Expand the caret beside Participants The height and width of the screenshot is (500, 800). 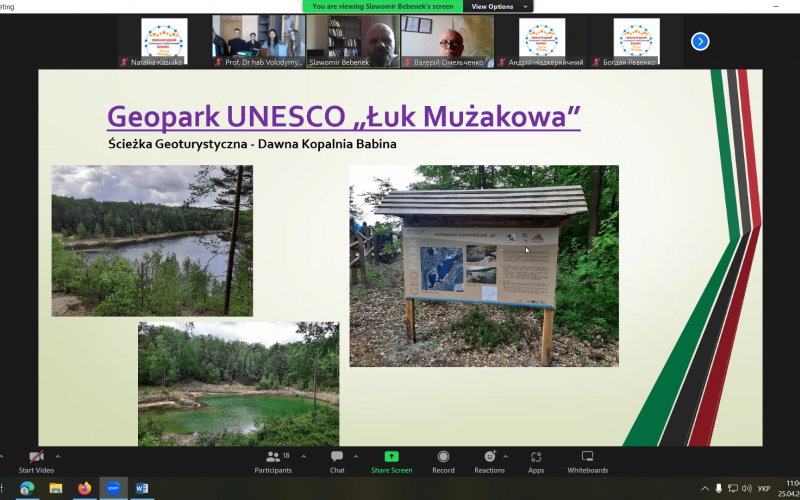304,457
